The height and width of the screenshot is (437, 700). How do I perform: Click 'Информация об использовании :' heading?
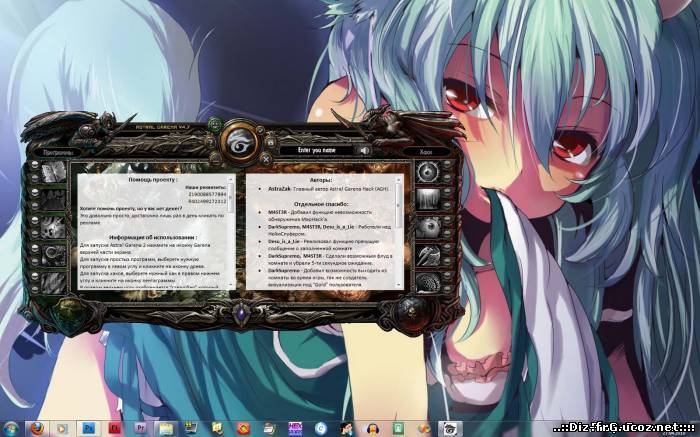tap(153, 237)
